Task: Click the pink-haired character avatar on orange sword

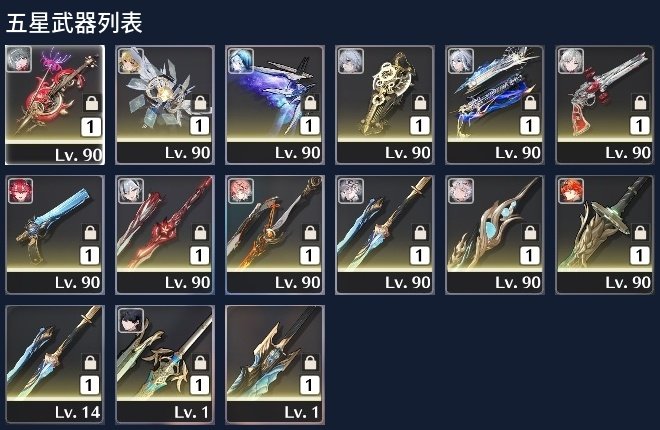Action: [240, 191]
